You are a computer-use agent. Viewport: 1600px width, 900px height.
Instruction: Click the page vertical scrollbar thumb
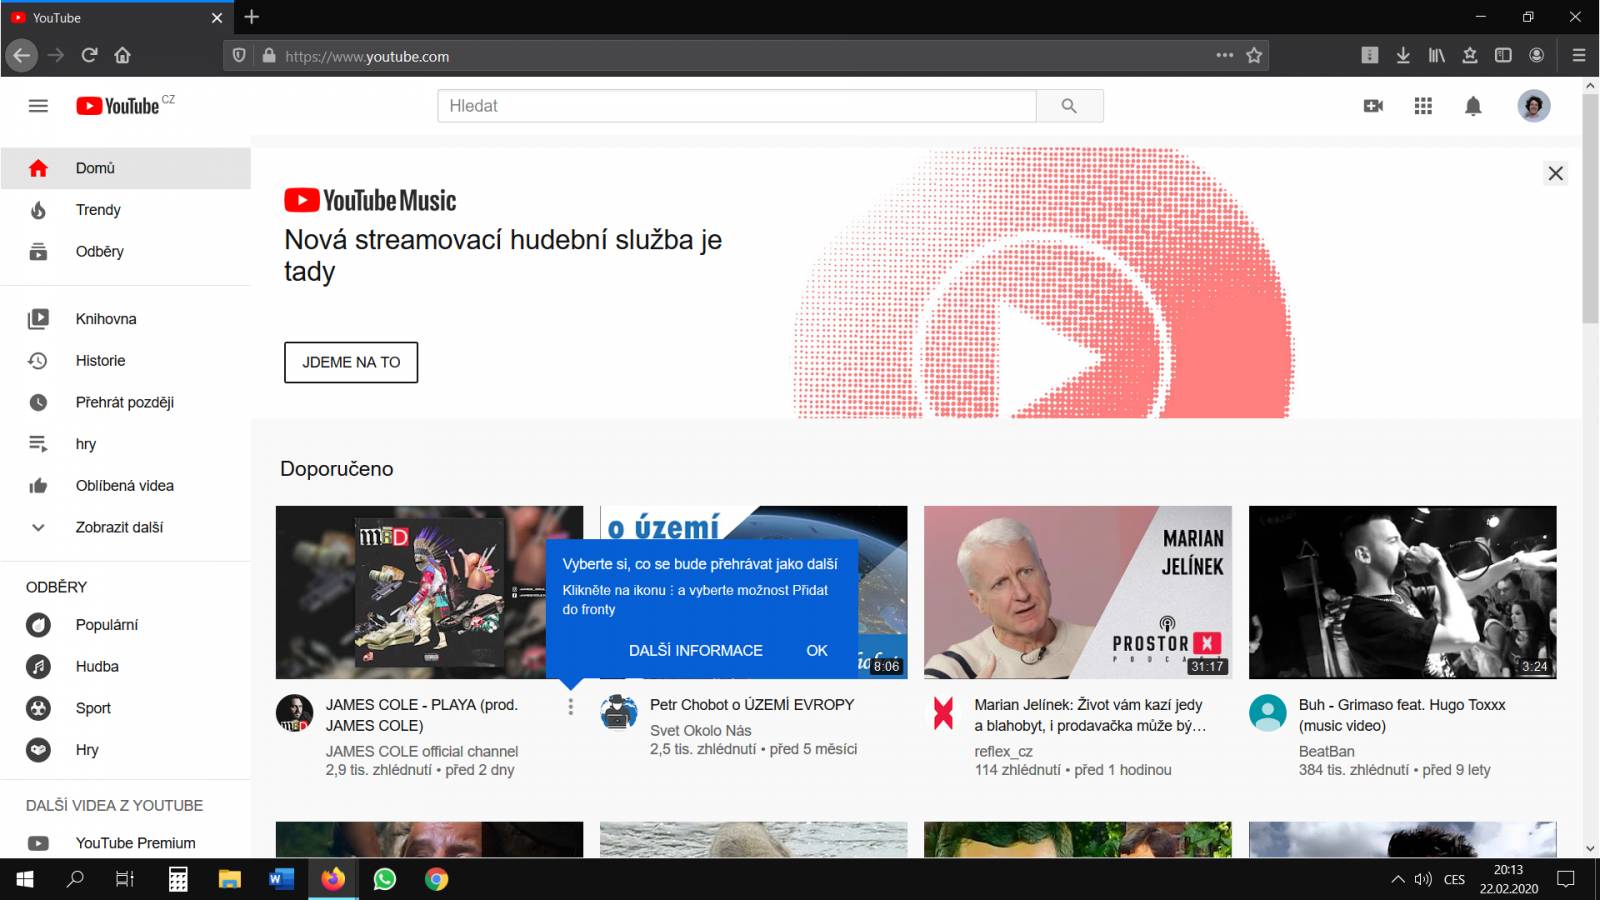tap(1590, 208)
